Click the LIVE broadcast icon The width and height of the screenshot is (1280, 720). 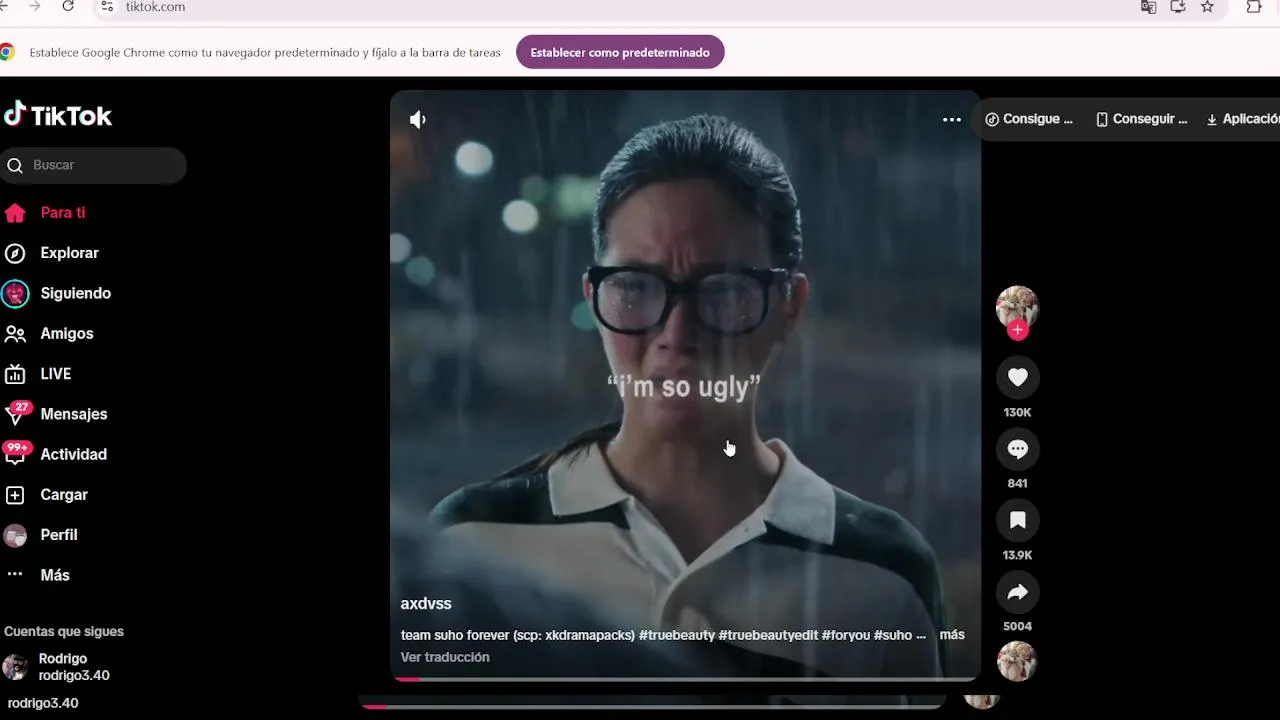[15, 374]
